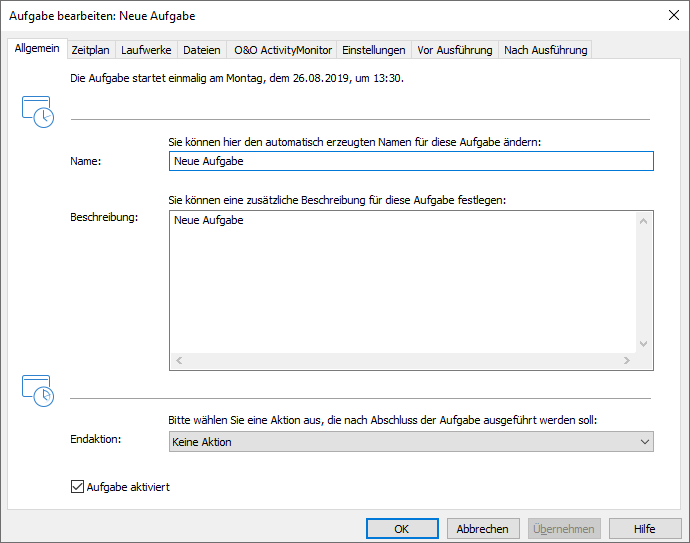Click the description scrollbar up arrow
The width and height of the screenshot is (690, 543).
point(643,221)
